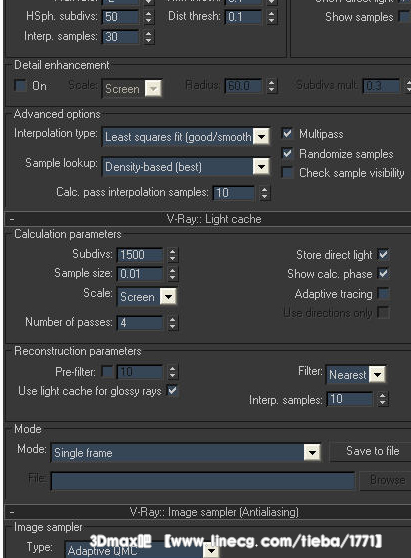Enable the Adaptive tracing checkbox

383,294
